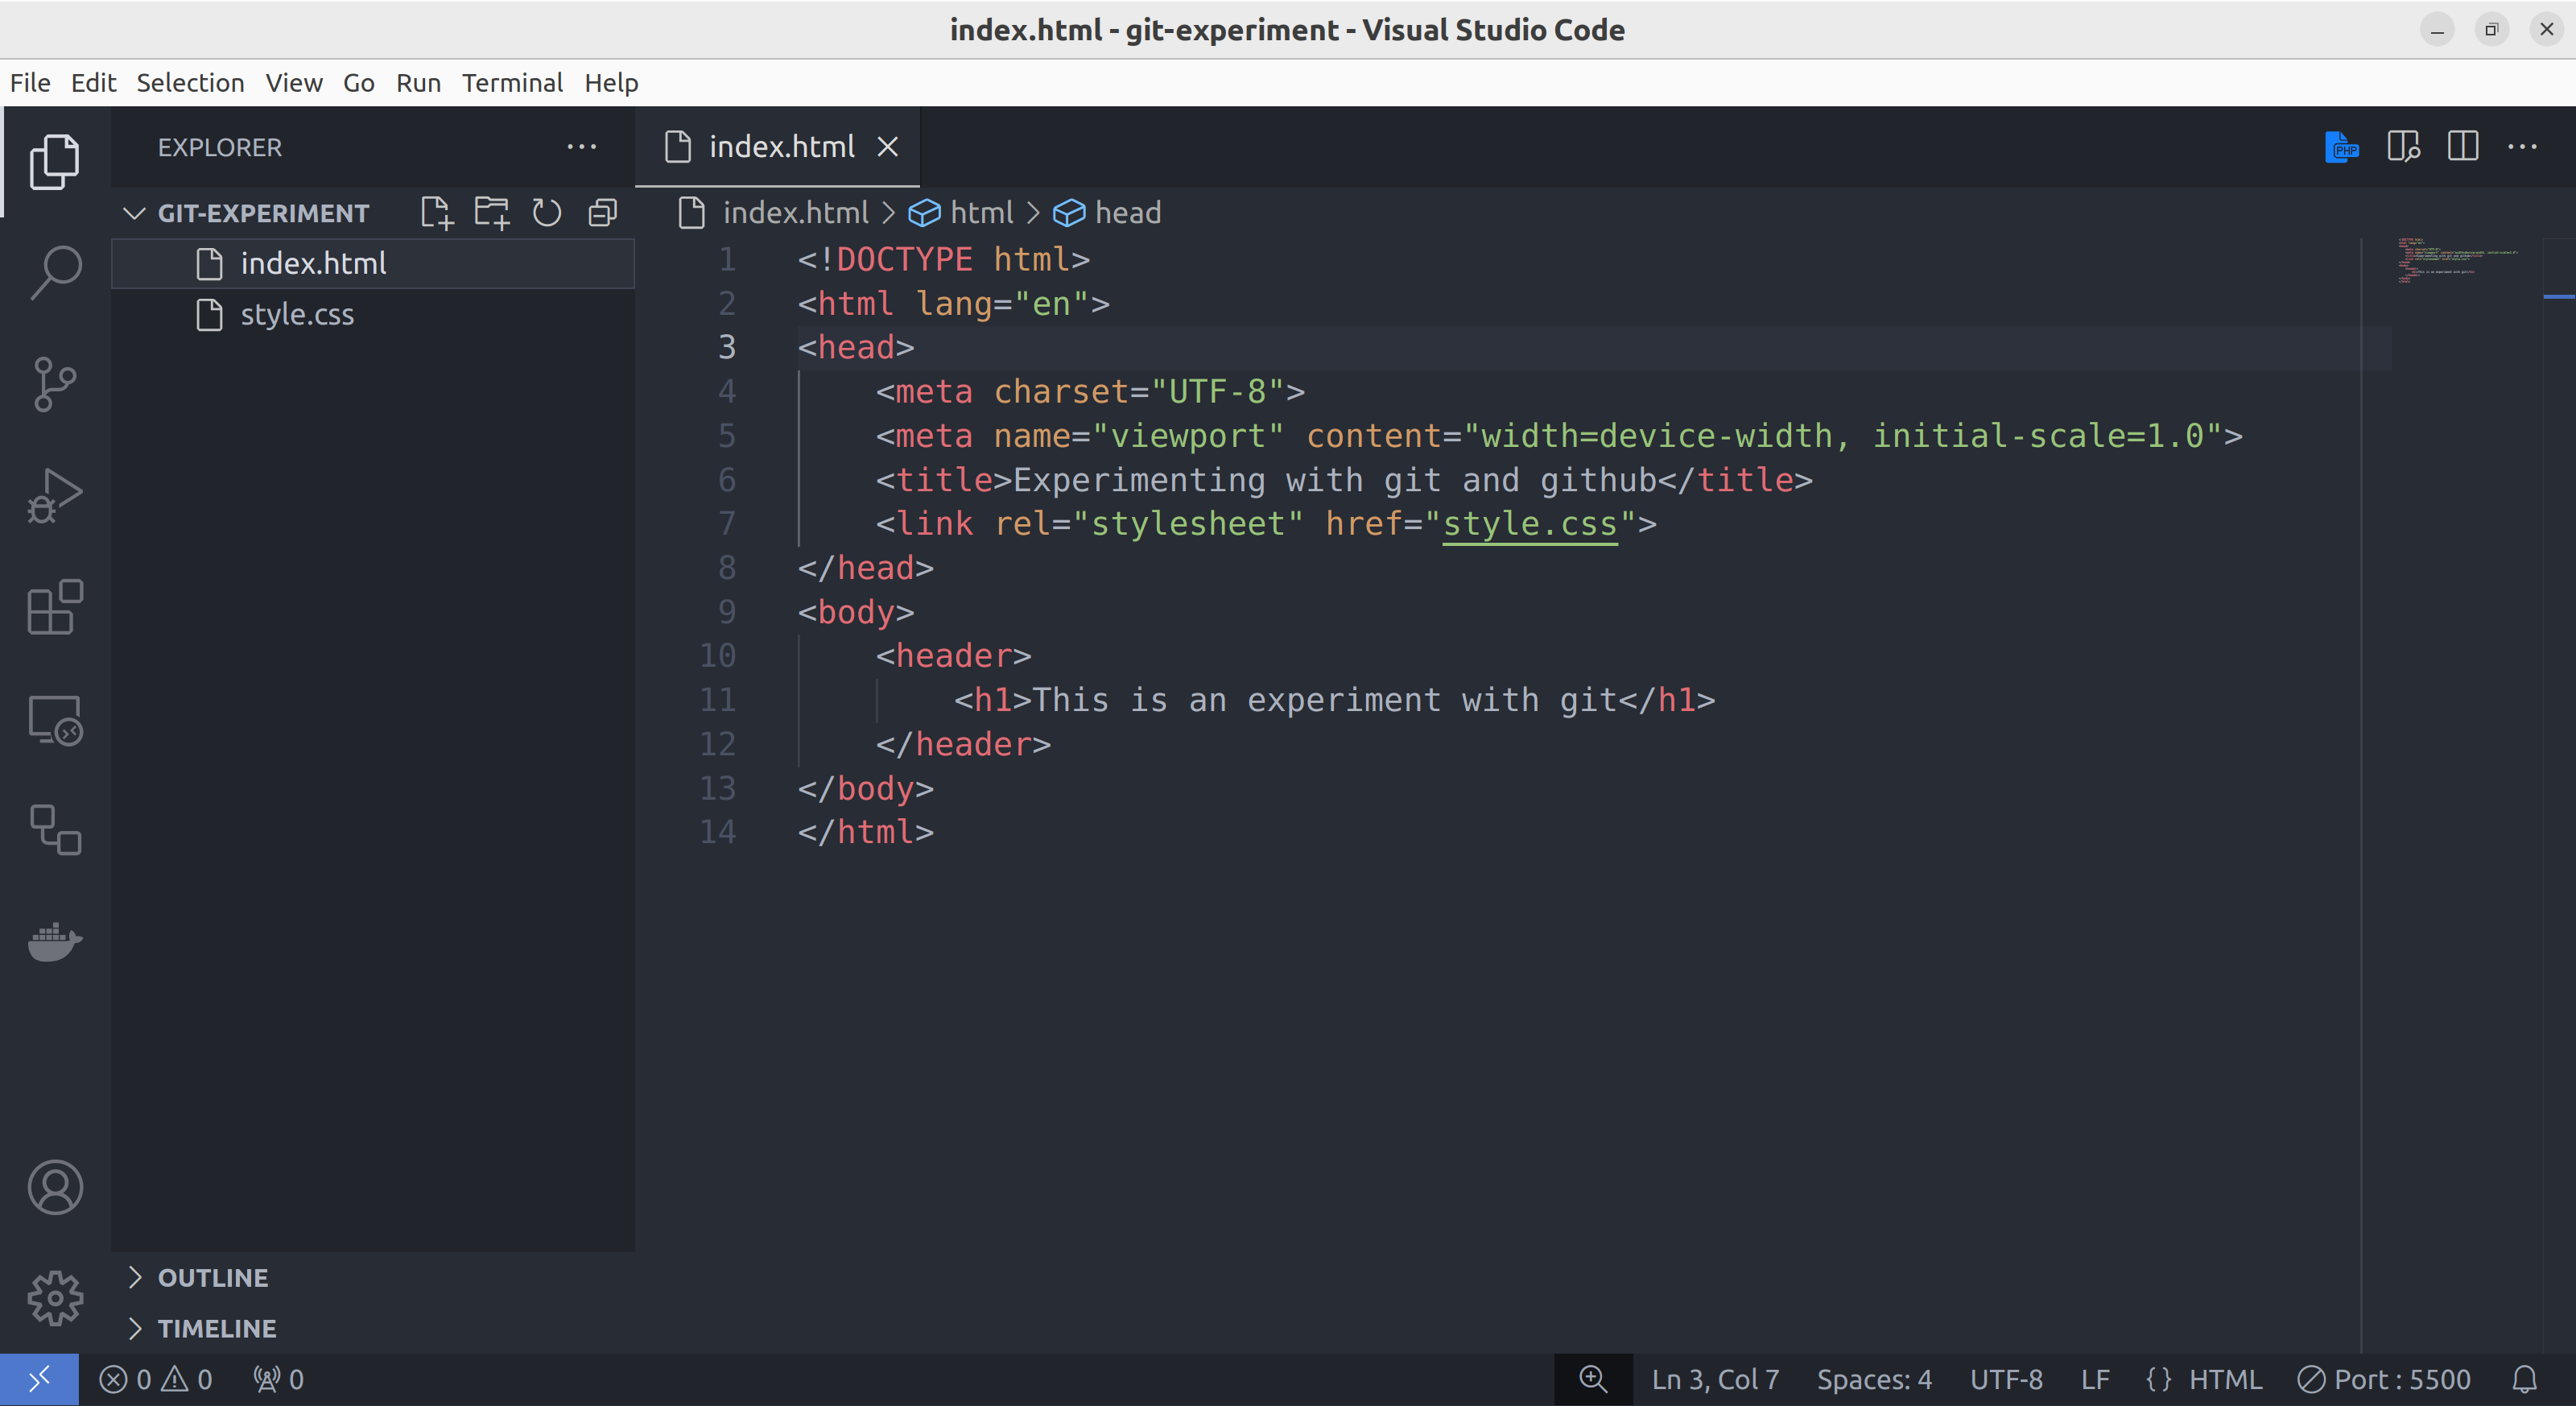This screenshot has height=1406, width=2576.
Task: Click the DOCTYPE keyword on line 1
Action: tap(904, 260)
